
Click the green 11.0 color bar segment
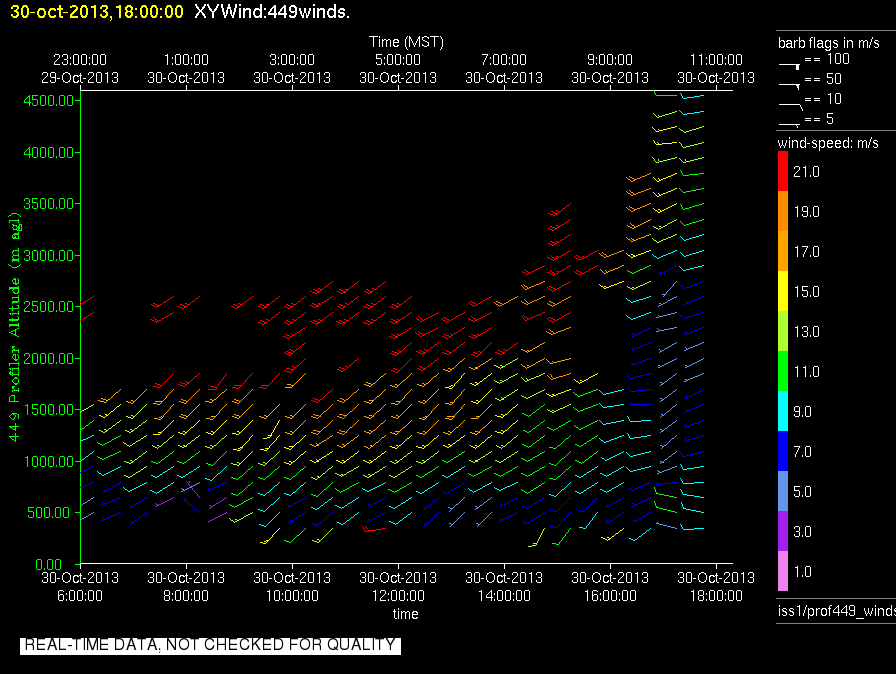pyautogui.click(x=783, y=371)
